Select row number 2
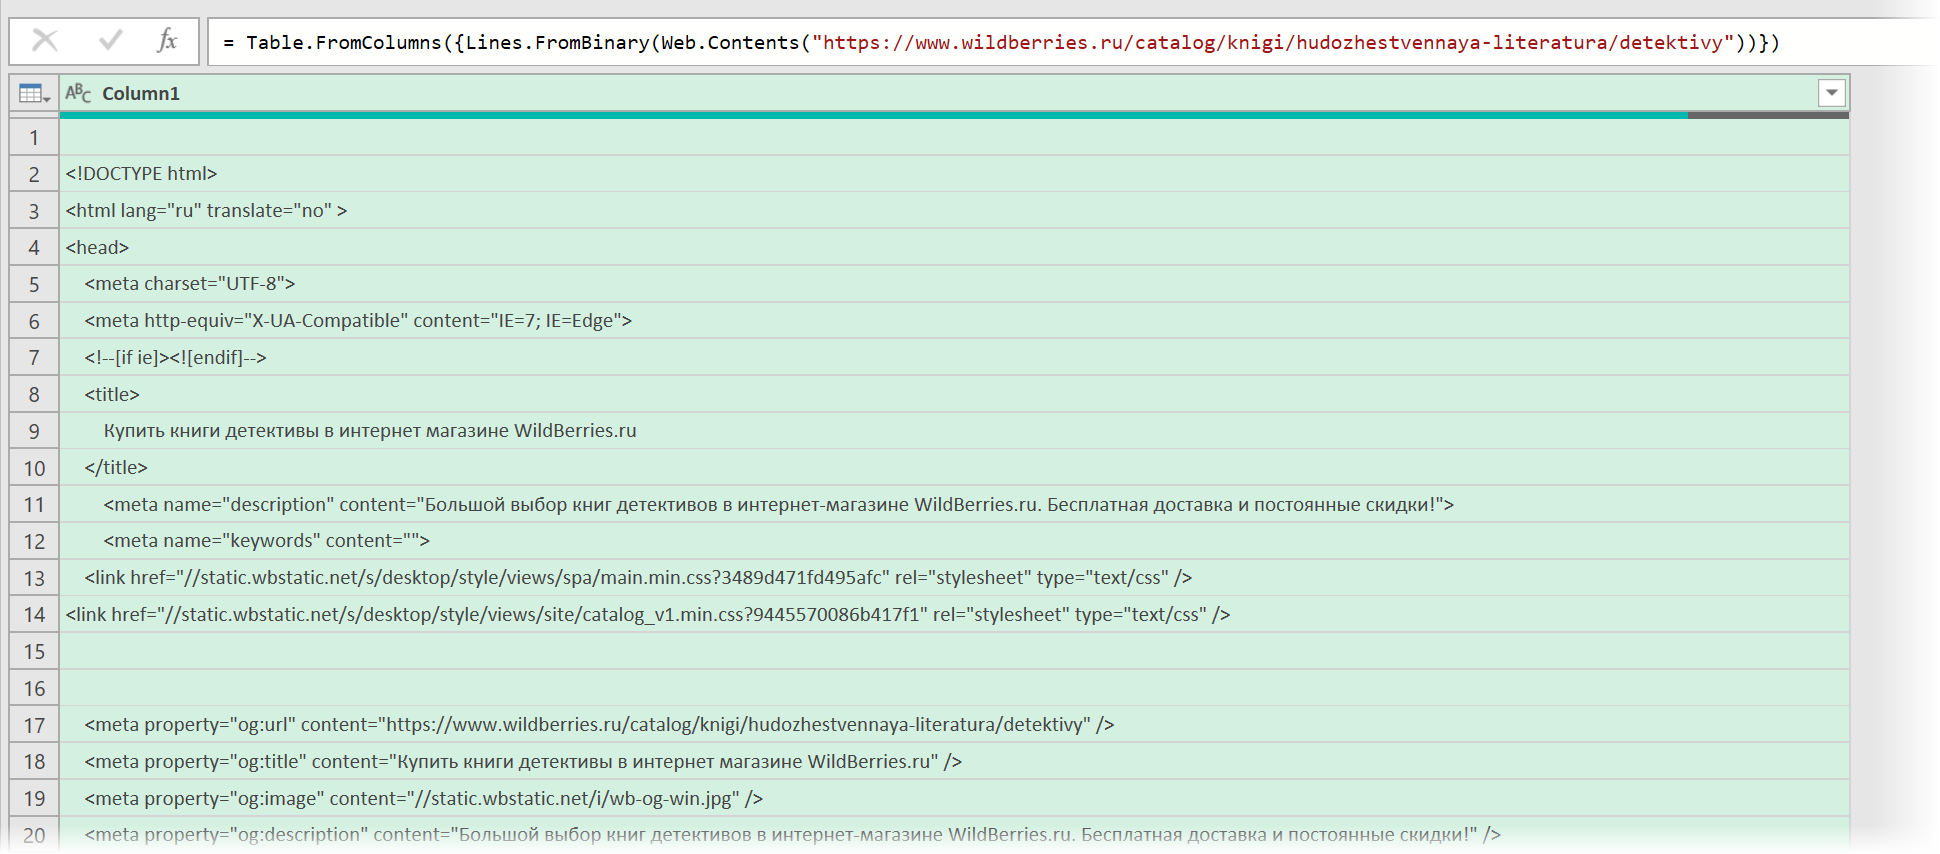This screenshot has width=1940, height=854. click(34, 174)
